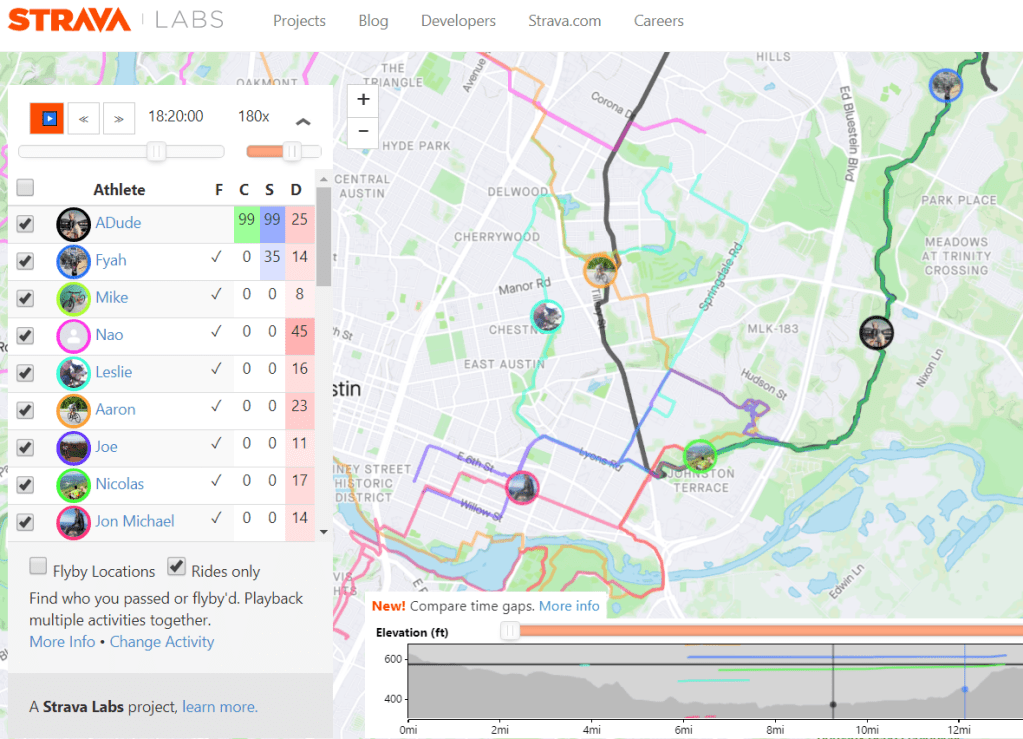Click ADude's avatar in athlete list
This screenshot has height=739, width=1023.
click(73, 223)
